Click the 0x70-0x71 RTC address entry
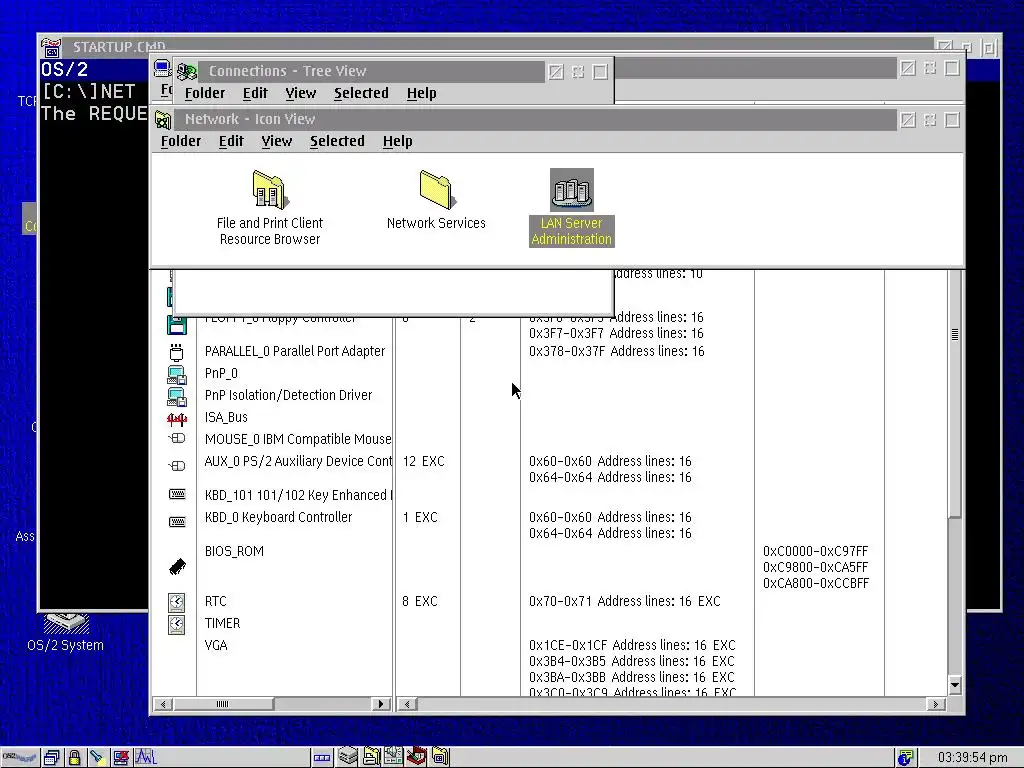This screenshot has width=1024, height=768. (x=624, y=601)
